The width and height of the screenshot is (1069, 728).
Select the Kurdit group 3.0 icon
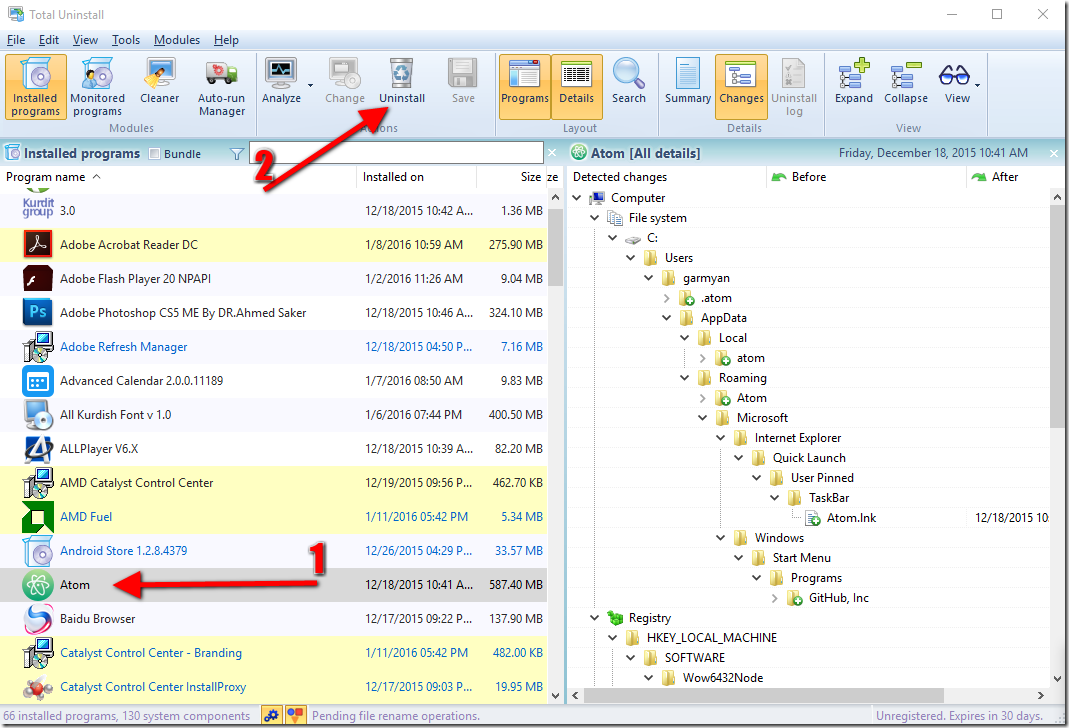coord(37,208)
